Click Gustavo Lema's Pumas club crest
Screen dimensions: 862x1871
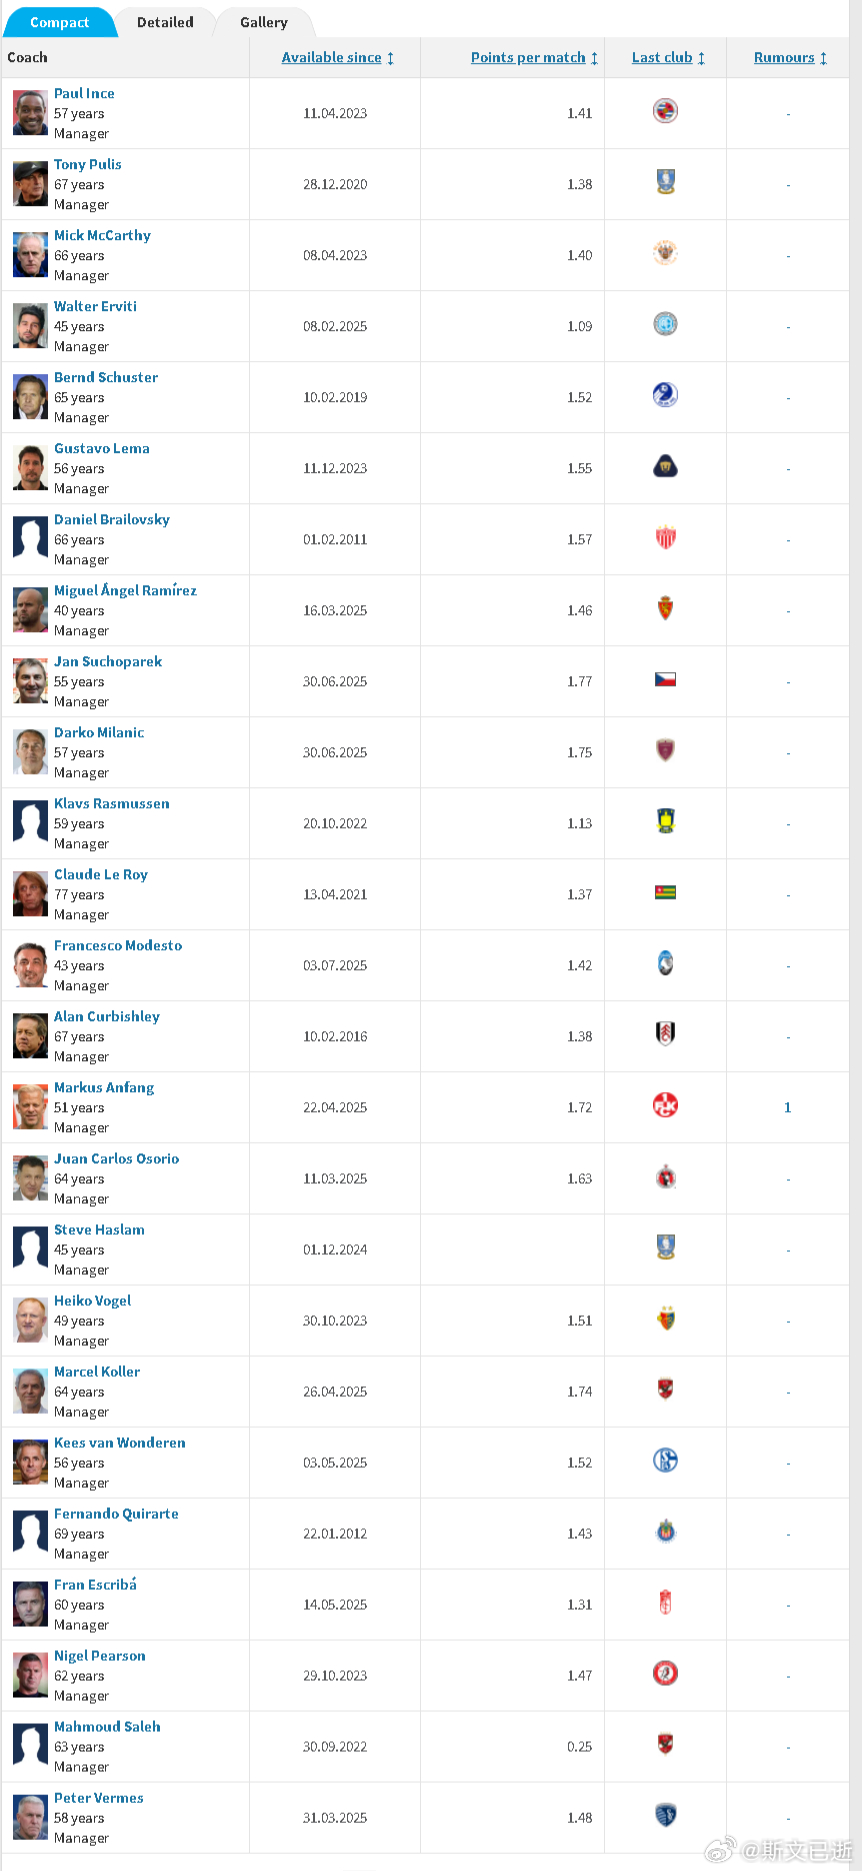click(x=665, y=466)
